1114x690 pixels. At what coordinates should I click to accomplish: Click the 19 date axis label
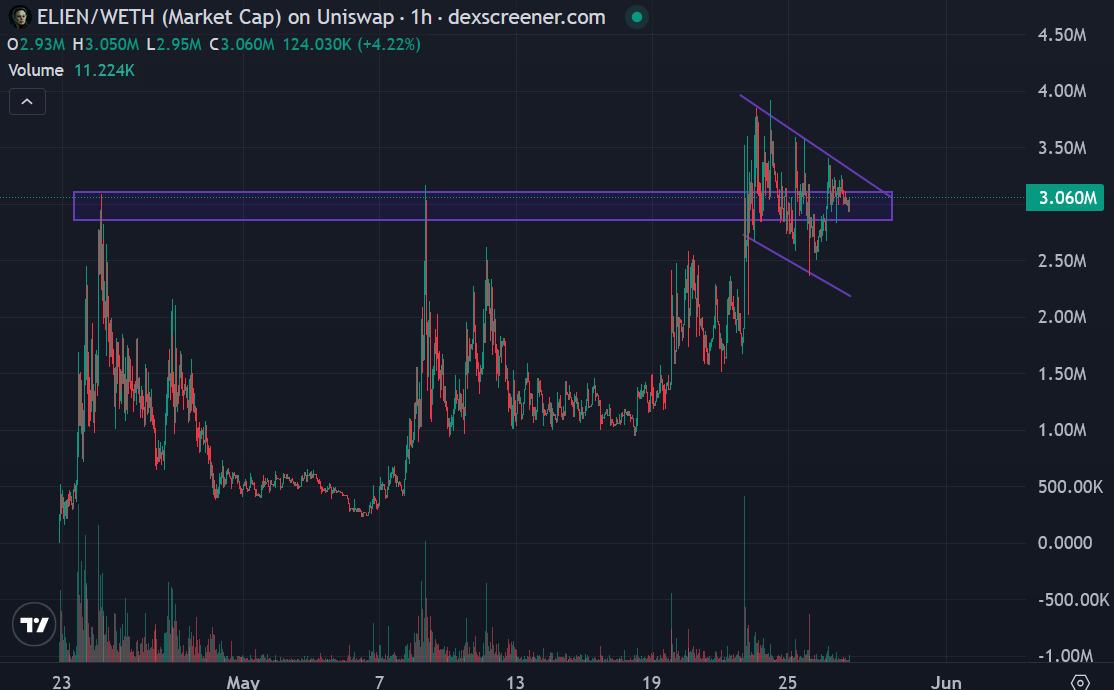651,682
